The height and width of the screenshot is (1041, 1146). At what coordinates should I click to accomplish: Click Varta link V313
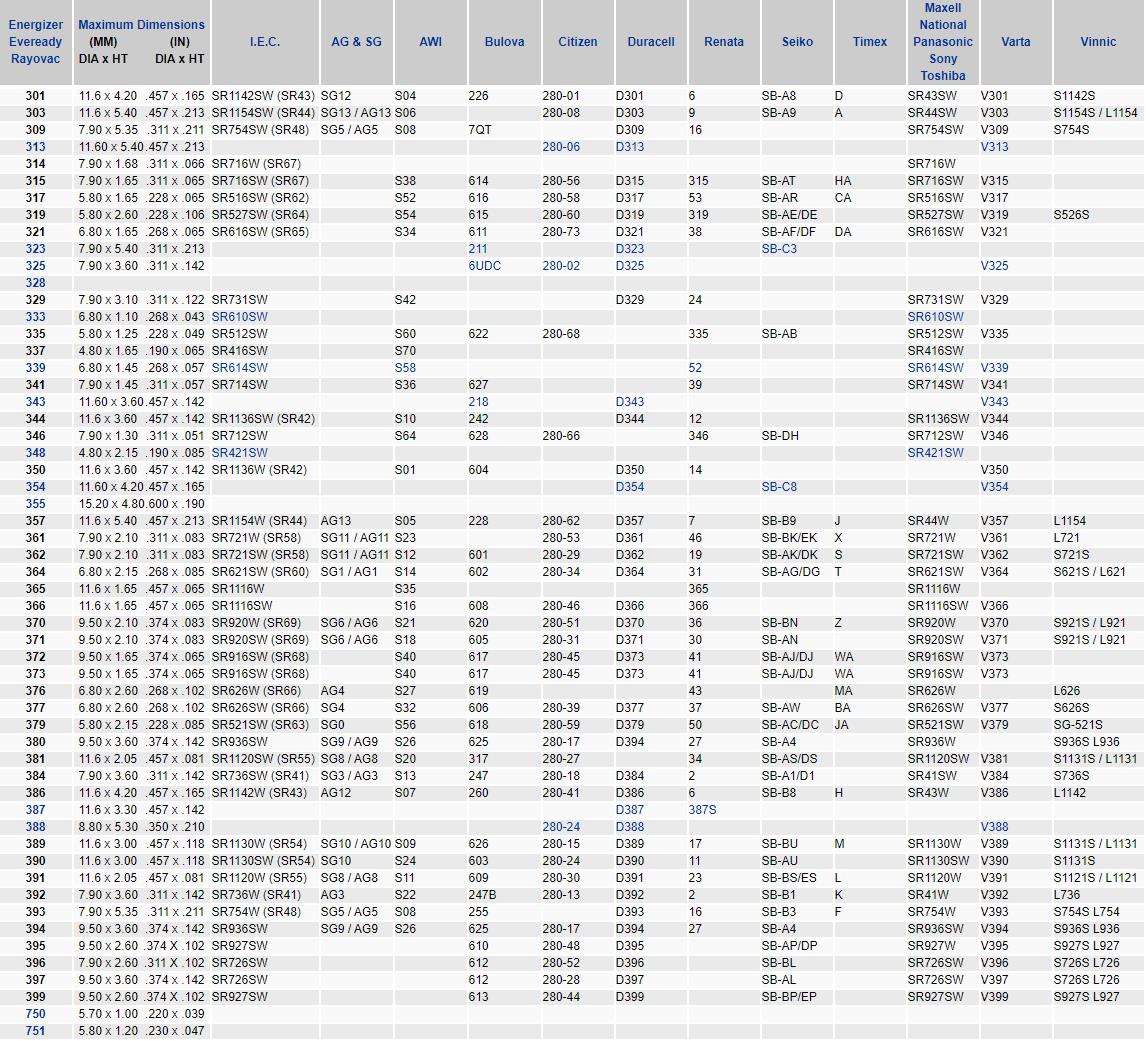point(994,147)
